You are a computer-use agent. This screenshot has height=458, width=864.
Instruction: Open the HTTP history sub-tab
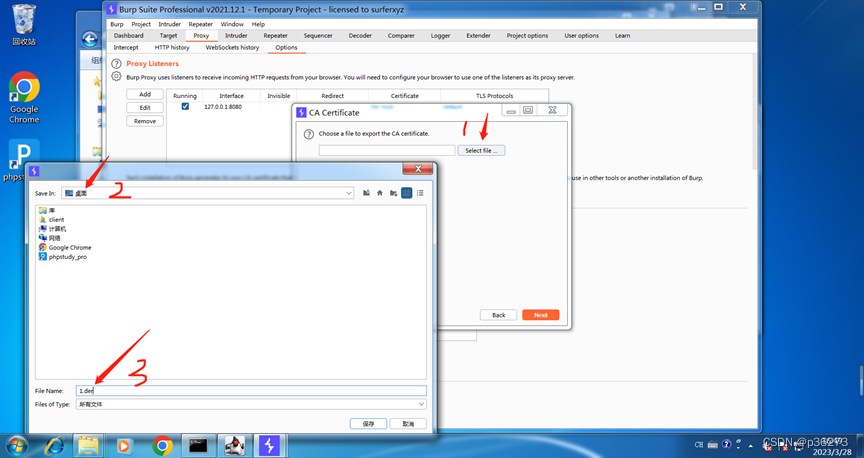[x=172, y=48]
